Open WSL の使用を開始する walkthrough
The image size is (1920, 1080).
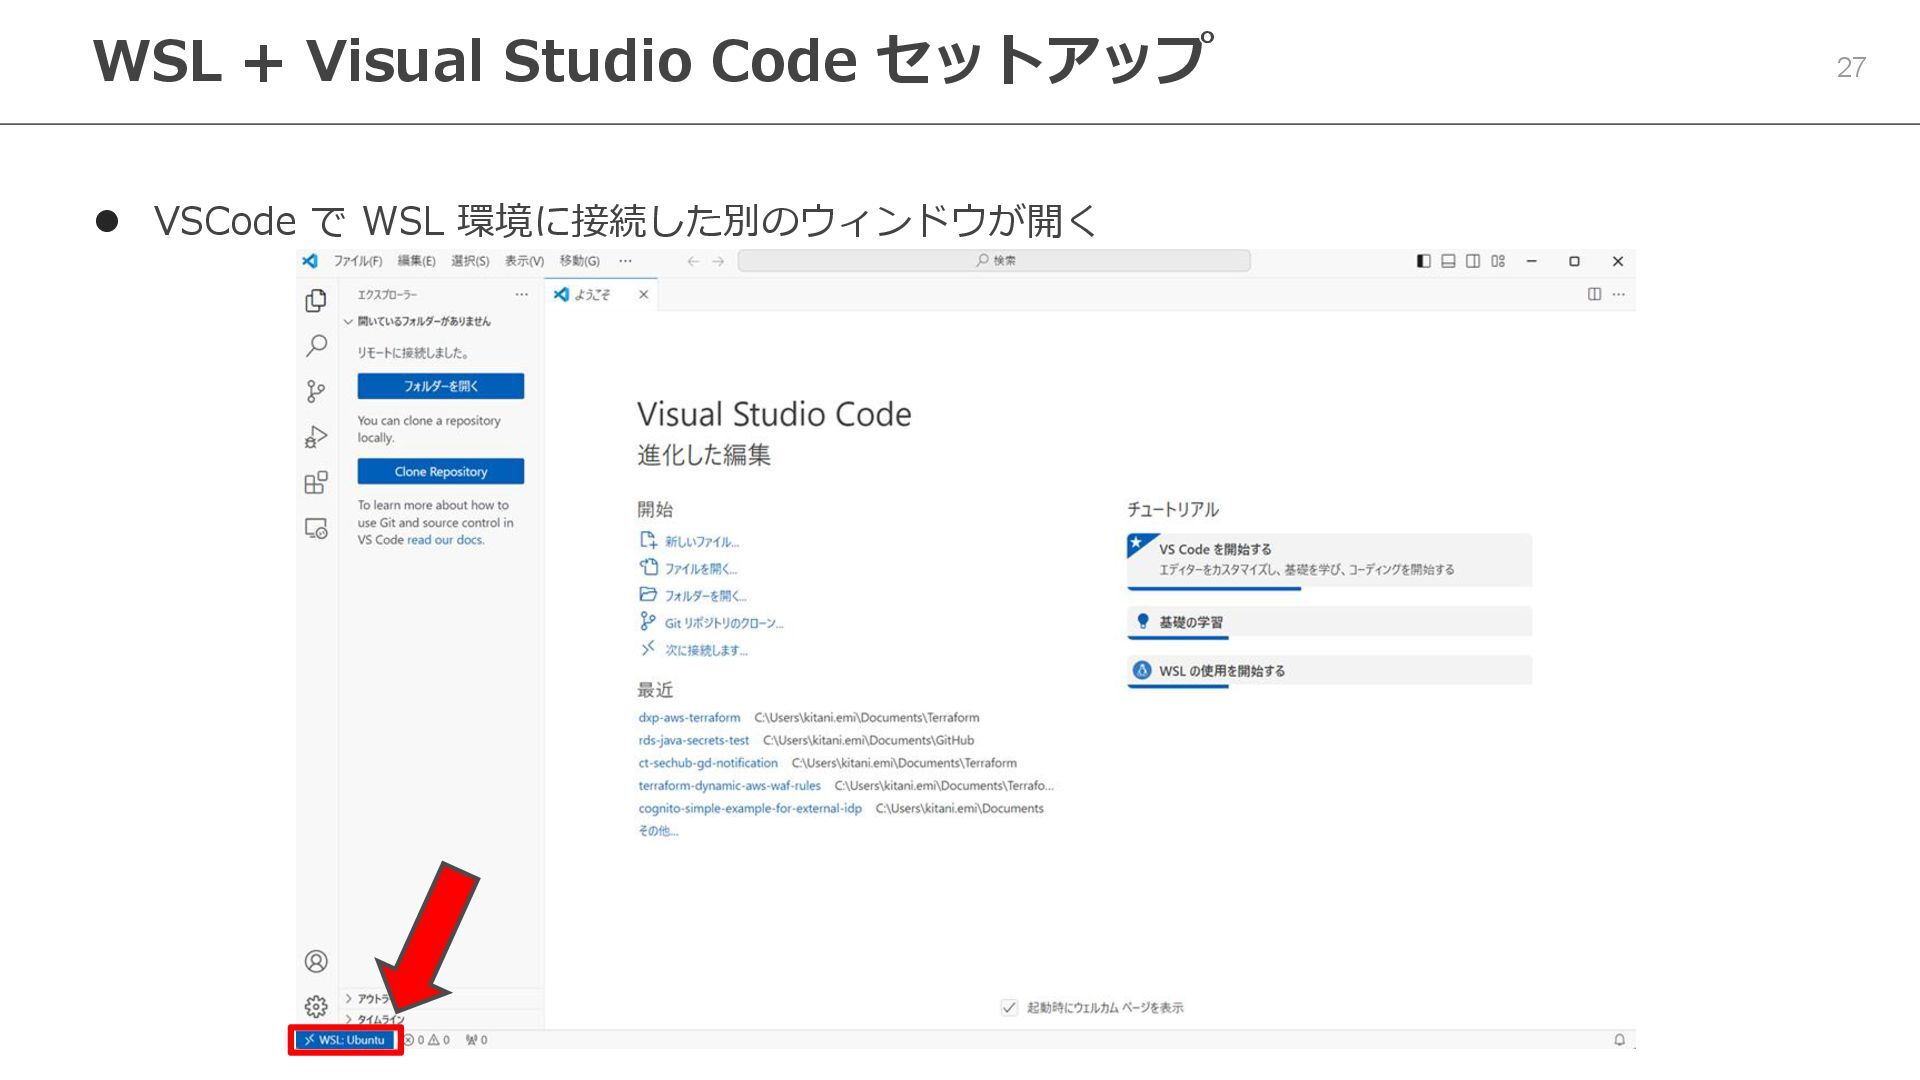[x=1329, y=671]
